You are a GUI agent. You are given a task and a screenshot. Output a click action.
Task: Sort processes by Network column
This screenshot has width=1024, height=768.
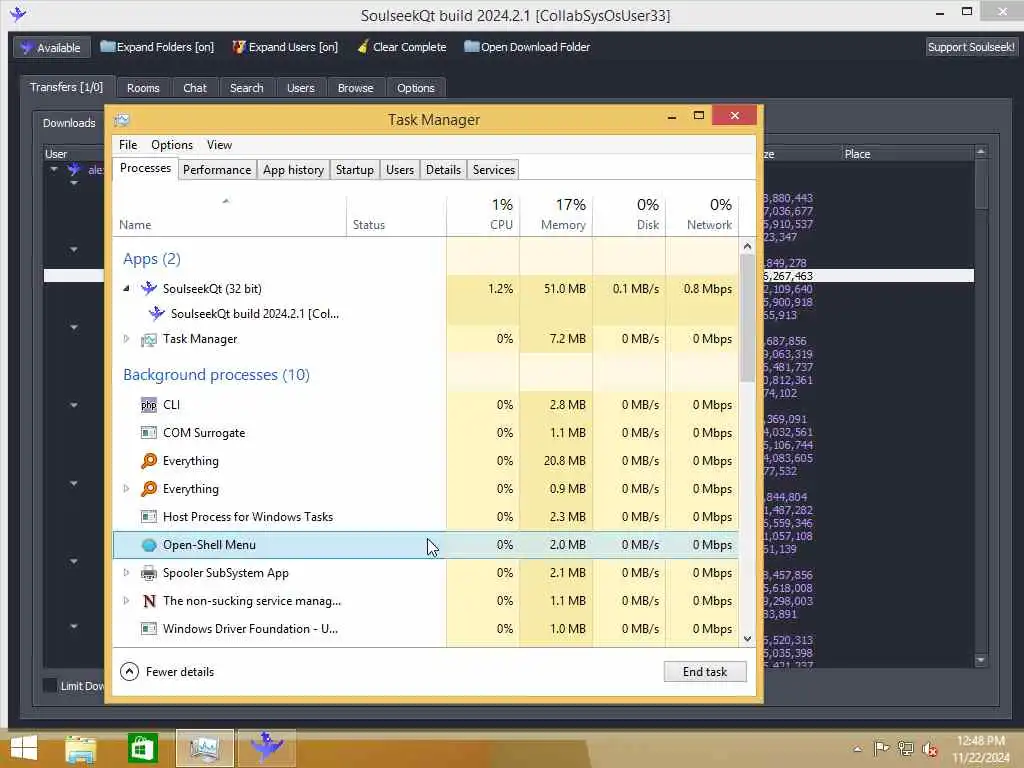coord(703,215)
